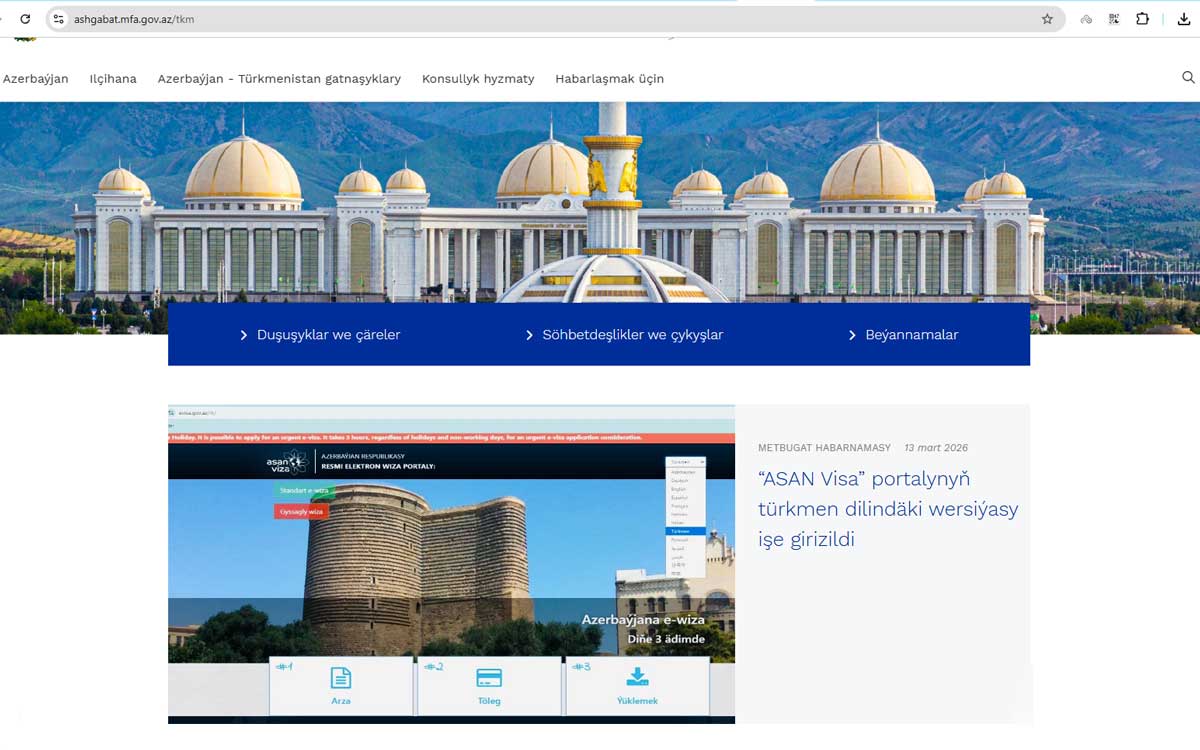The width and height of the screenshot is (1200, 750).
Task: Show browser downloads via the download icon
Action: [1184, 19]
